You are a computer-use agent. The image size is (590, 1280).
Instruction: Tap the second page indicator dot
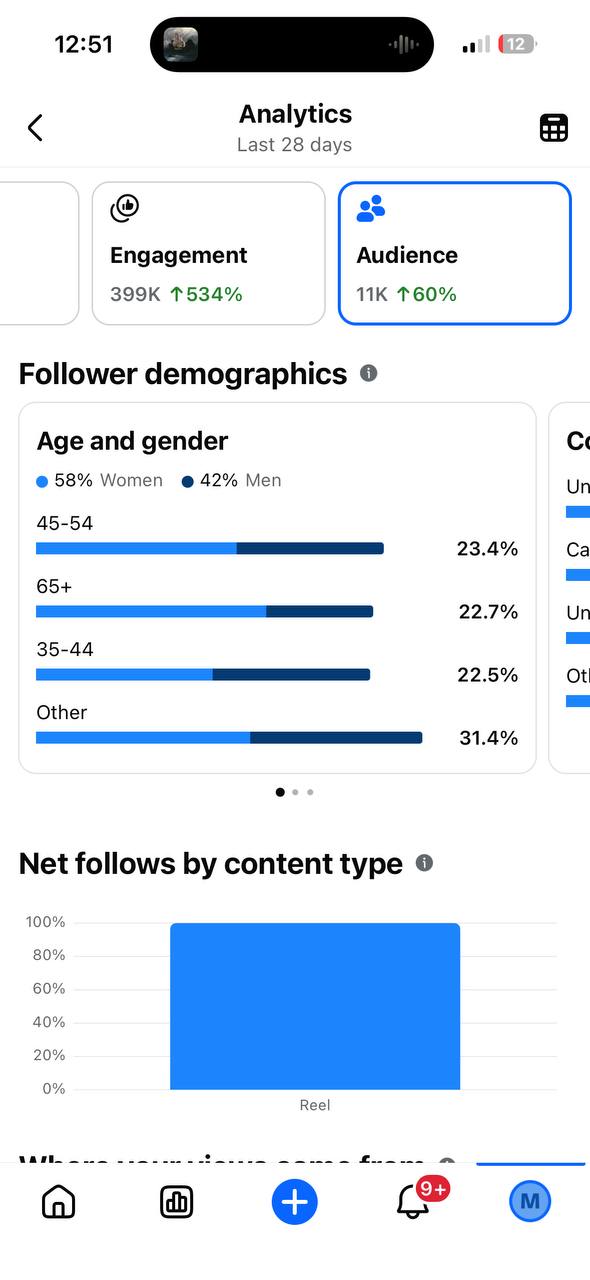click(295, 792)
